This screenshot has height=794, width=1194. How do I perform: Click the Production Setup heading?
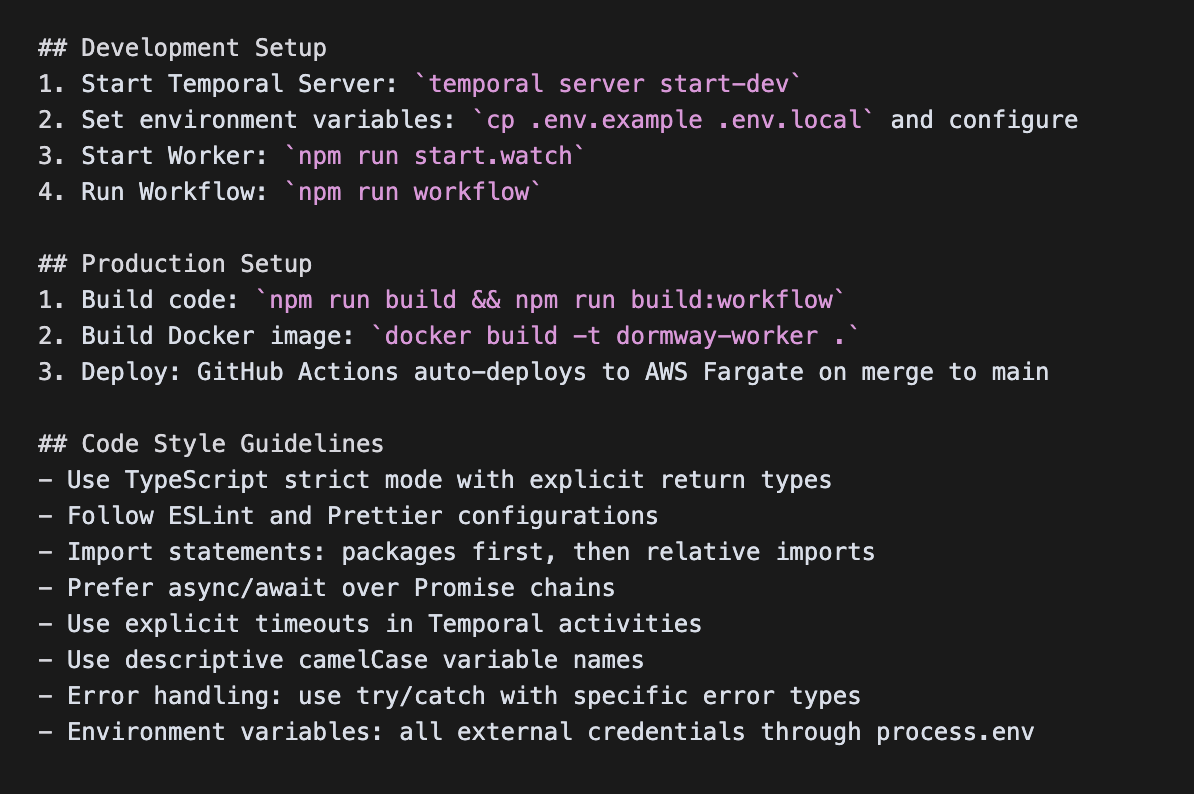[x=175, y=264]
